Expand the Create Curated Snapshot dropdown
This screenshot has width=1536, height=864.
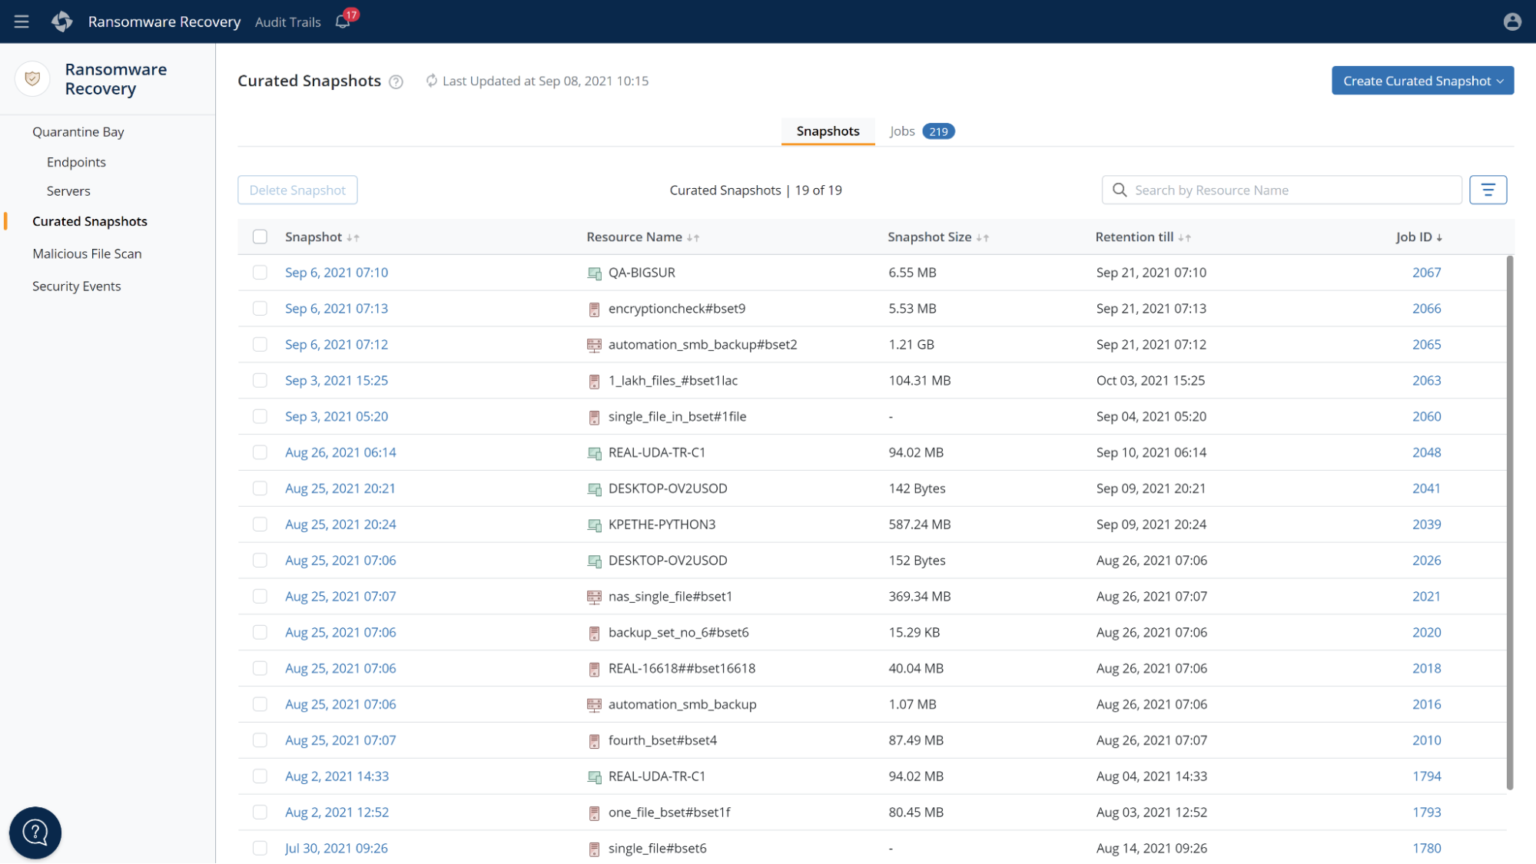[x=1422, y=81]
